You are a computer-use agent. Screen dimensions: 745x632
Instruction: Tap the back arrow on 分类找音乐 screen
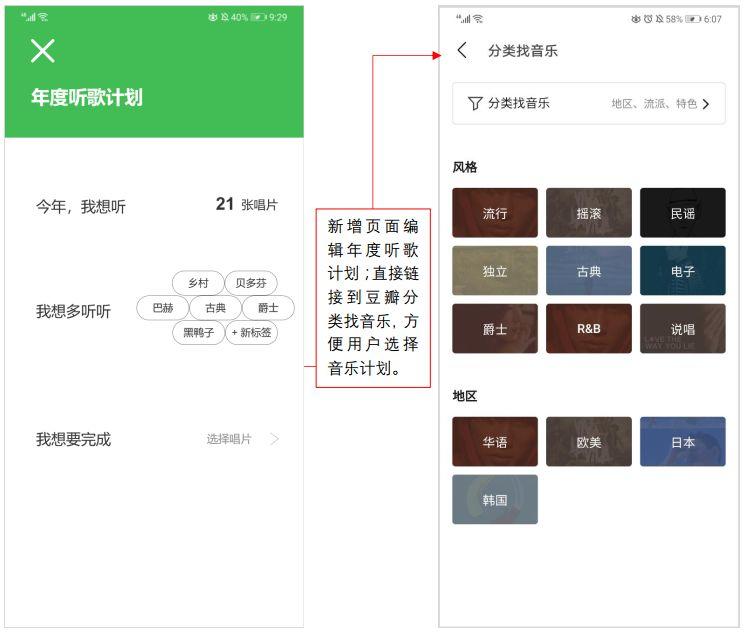462,50
